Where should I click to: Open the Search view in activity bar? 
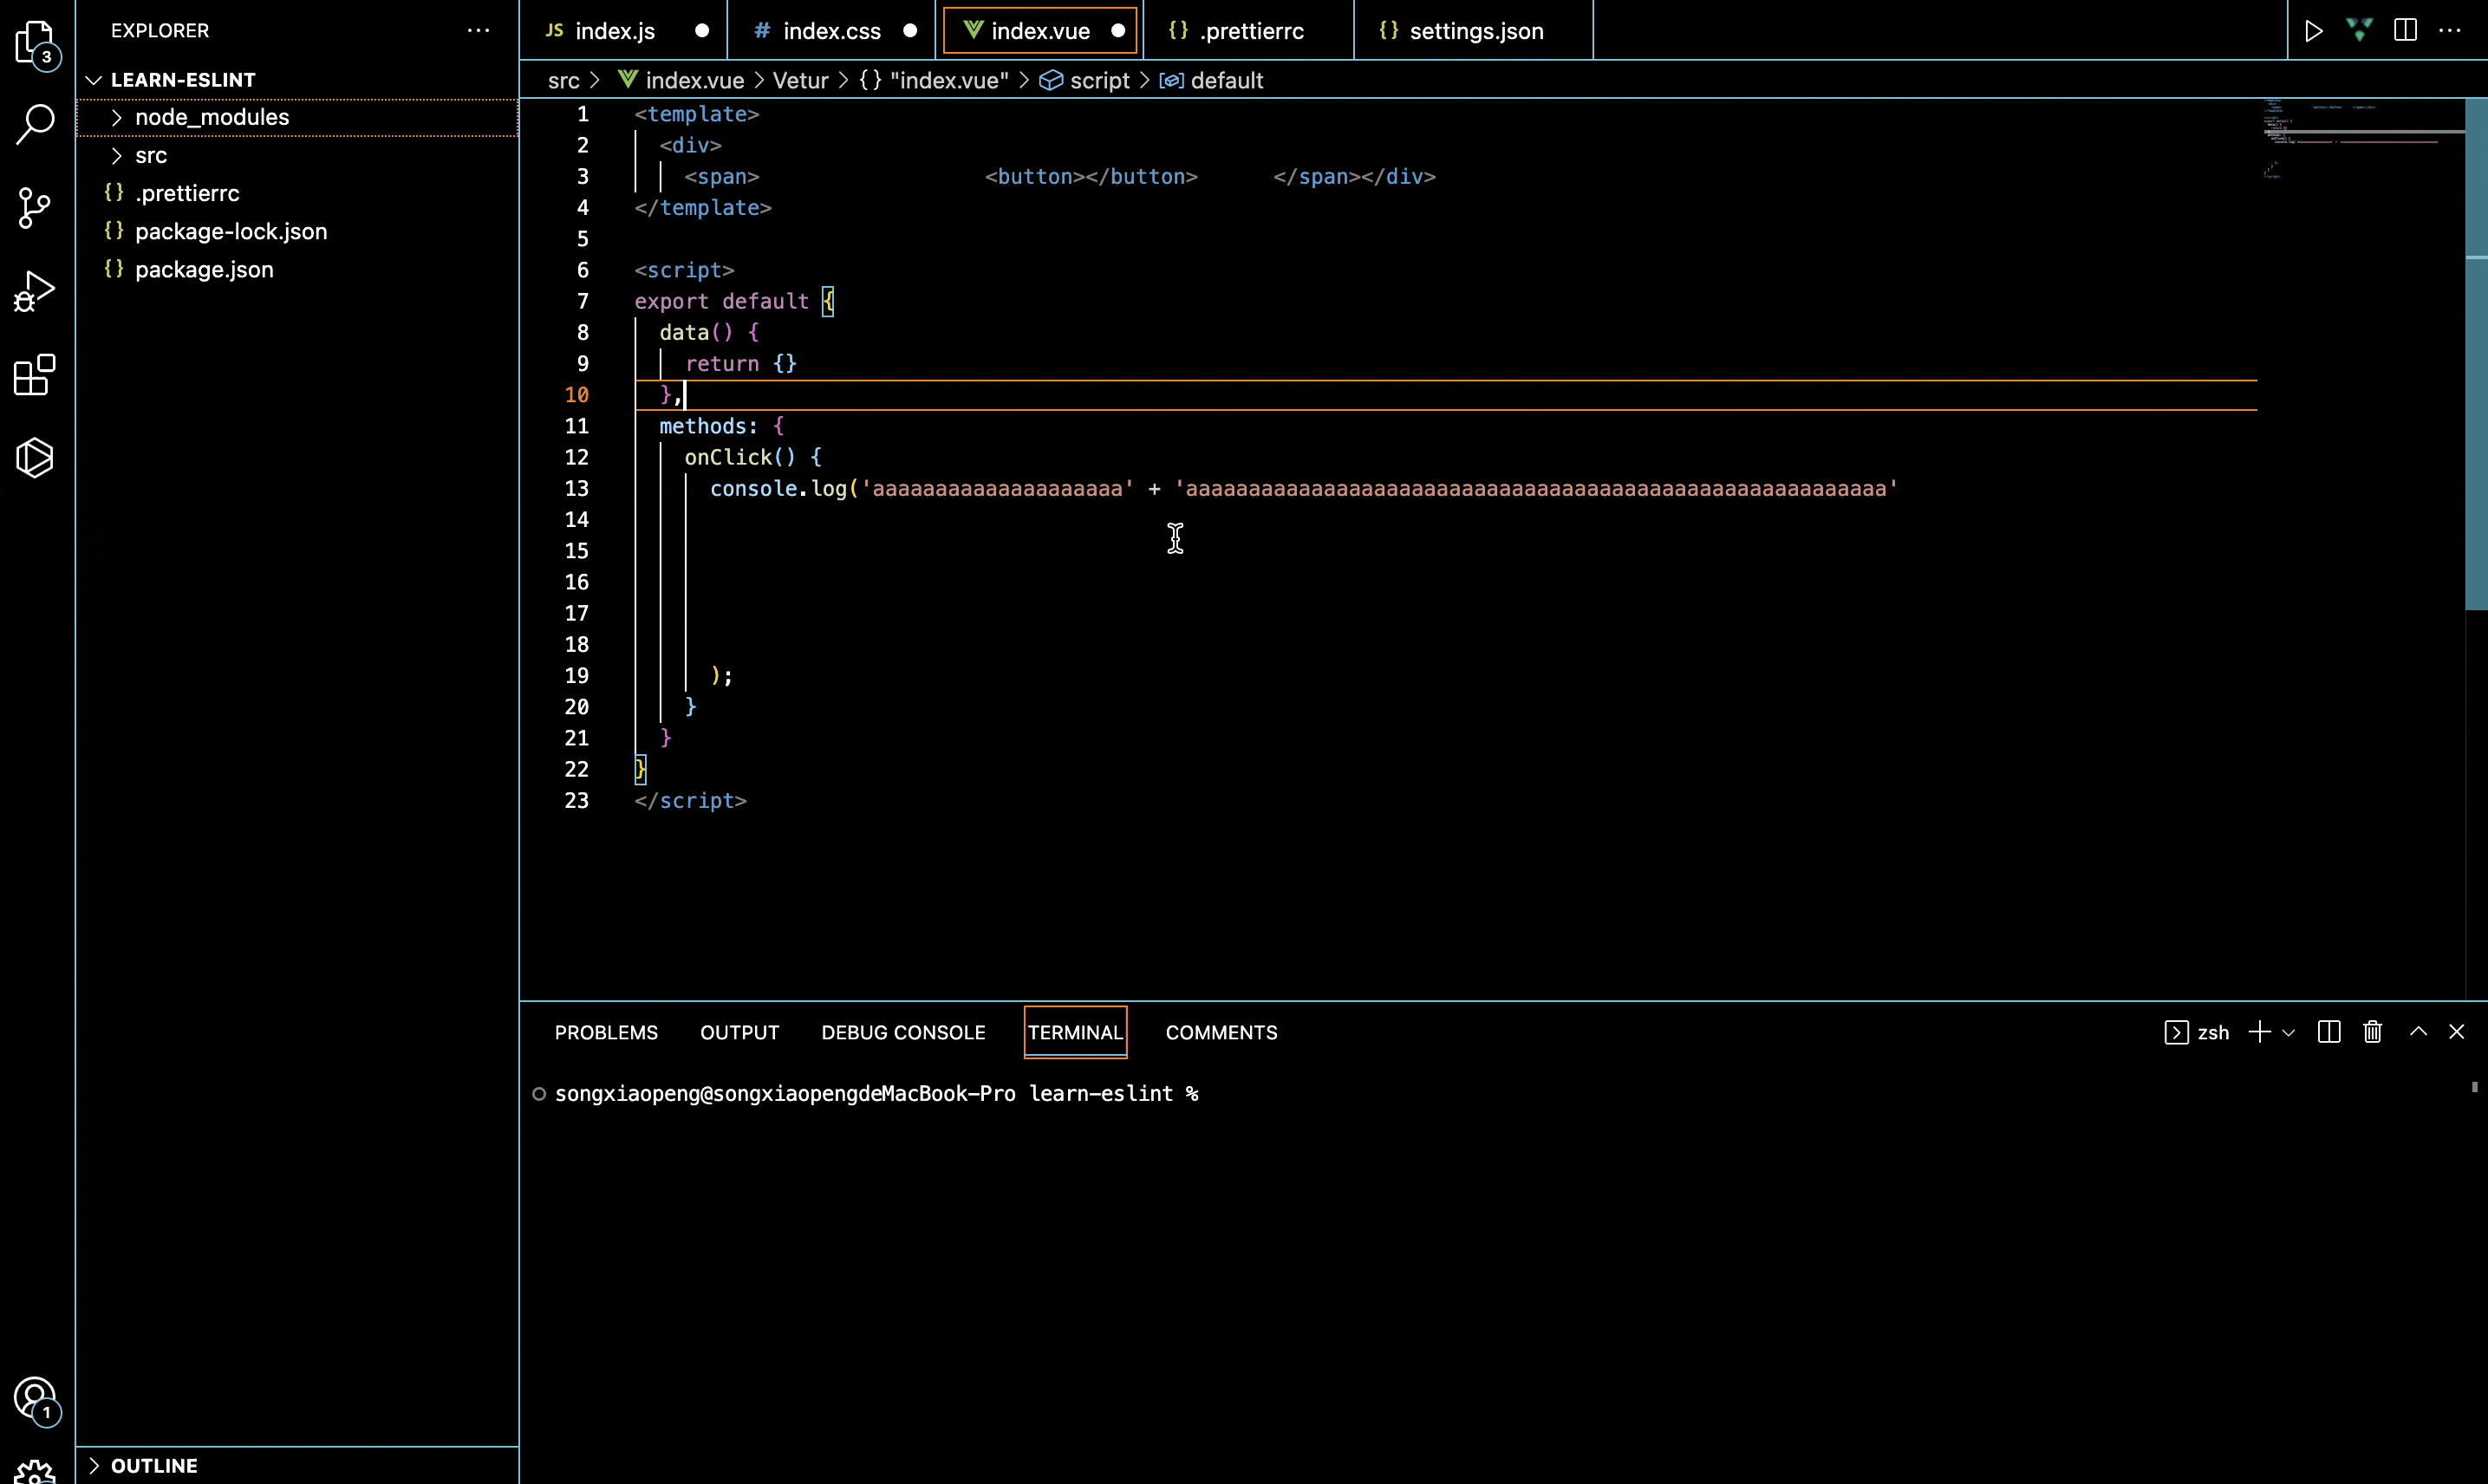(x=36, y=124)
